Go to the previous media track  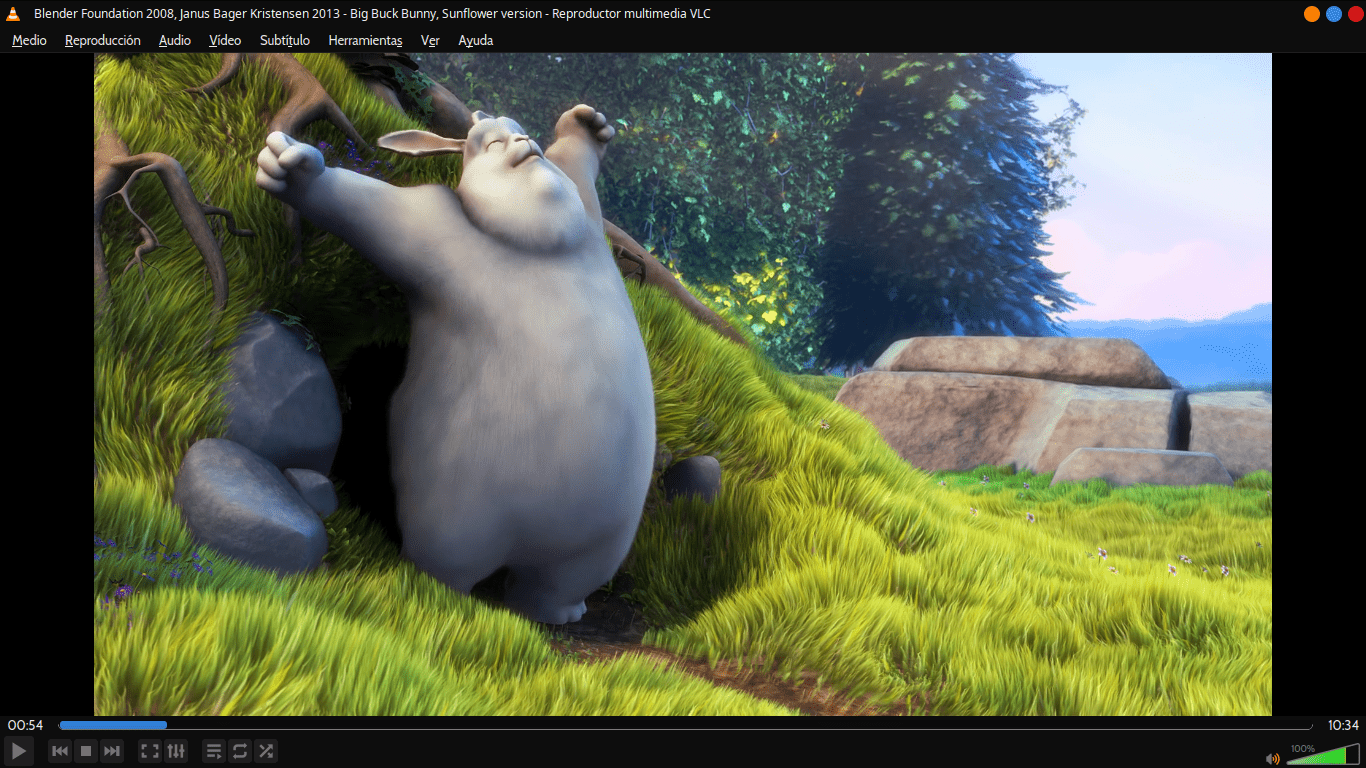60,751
